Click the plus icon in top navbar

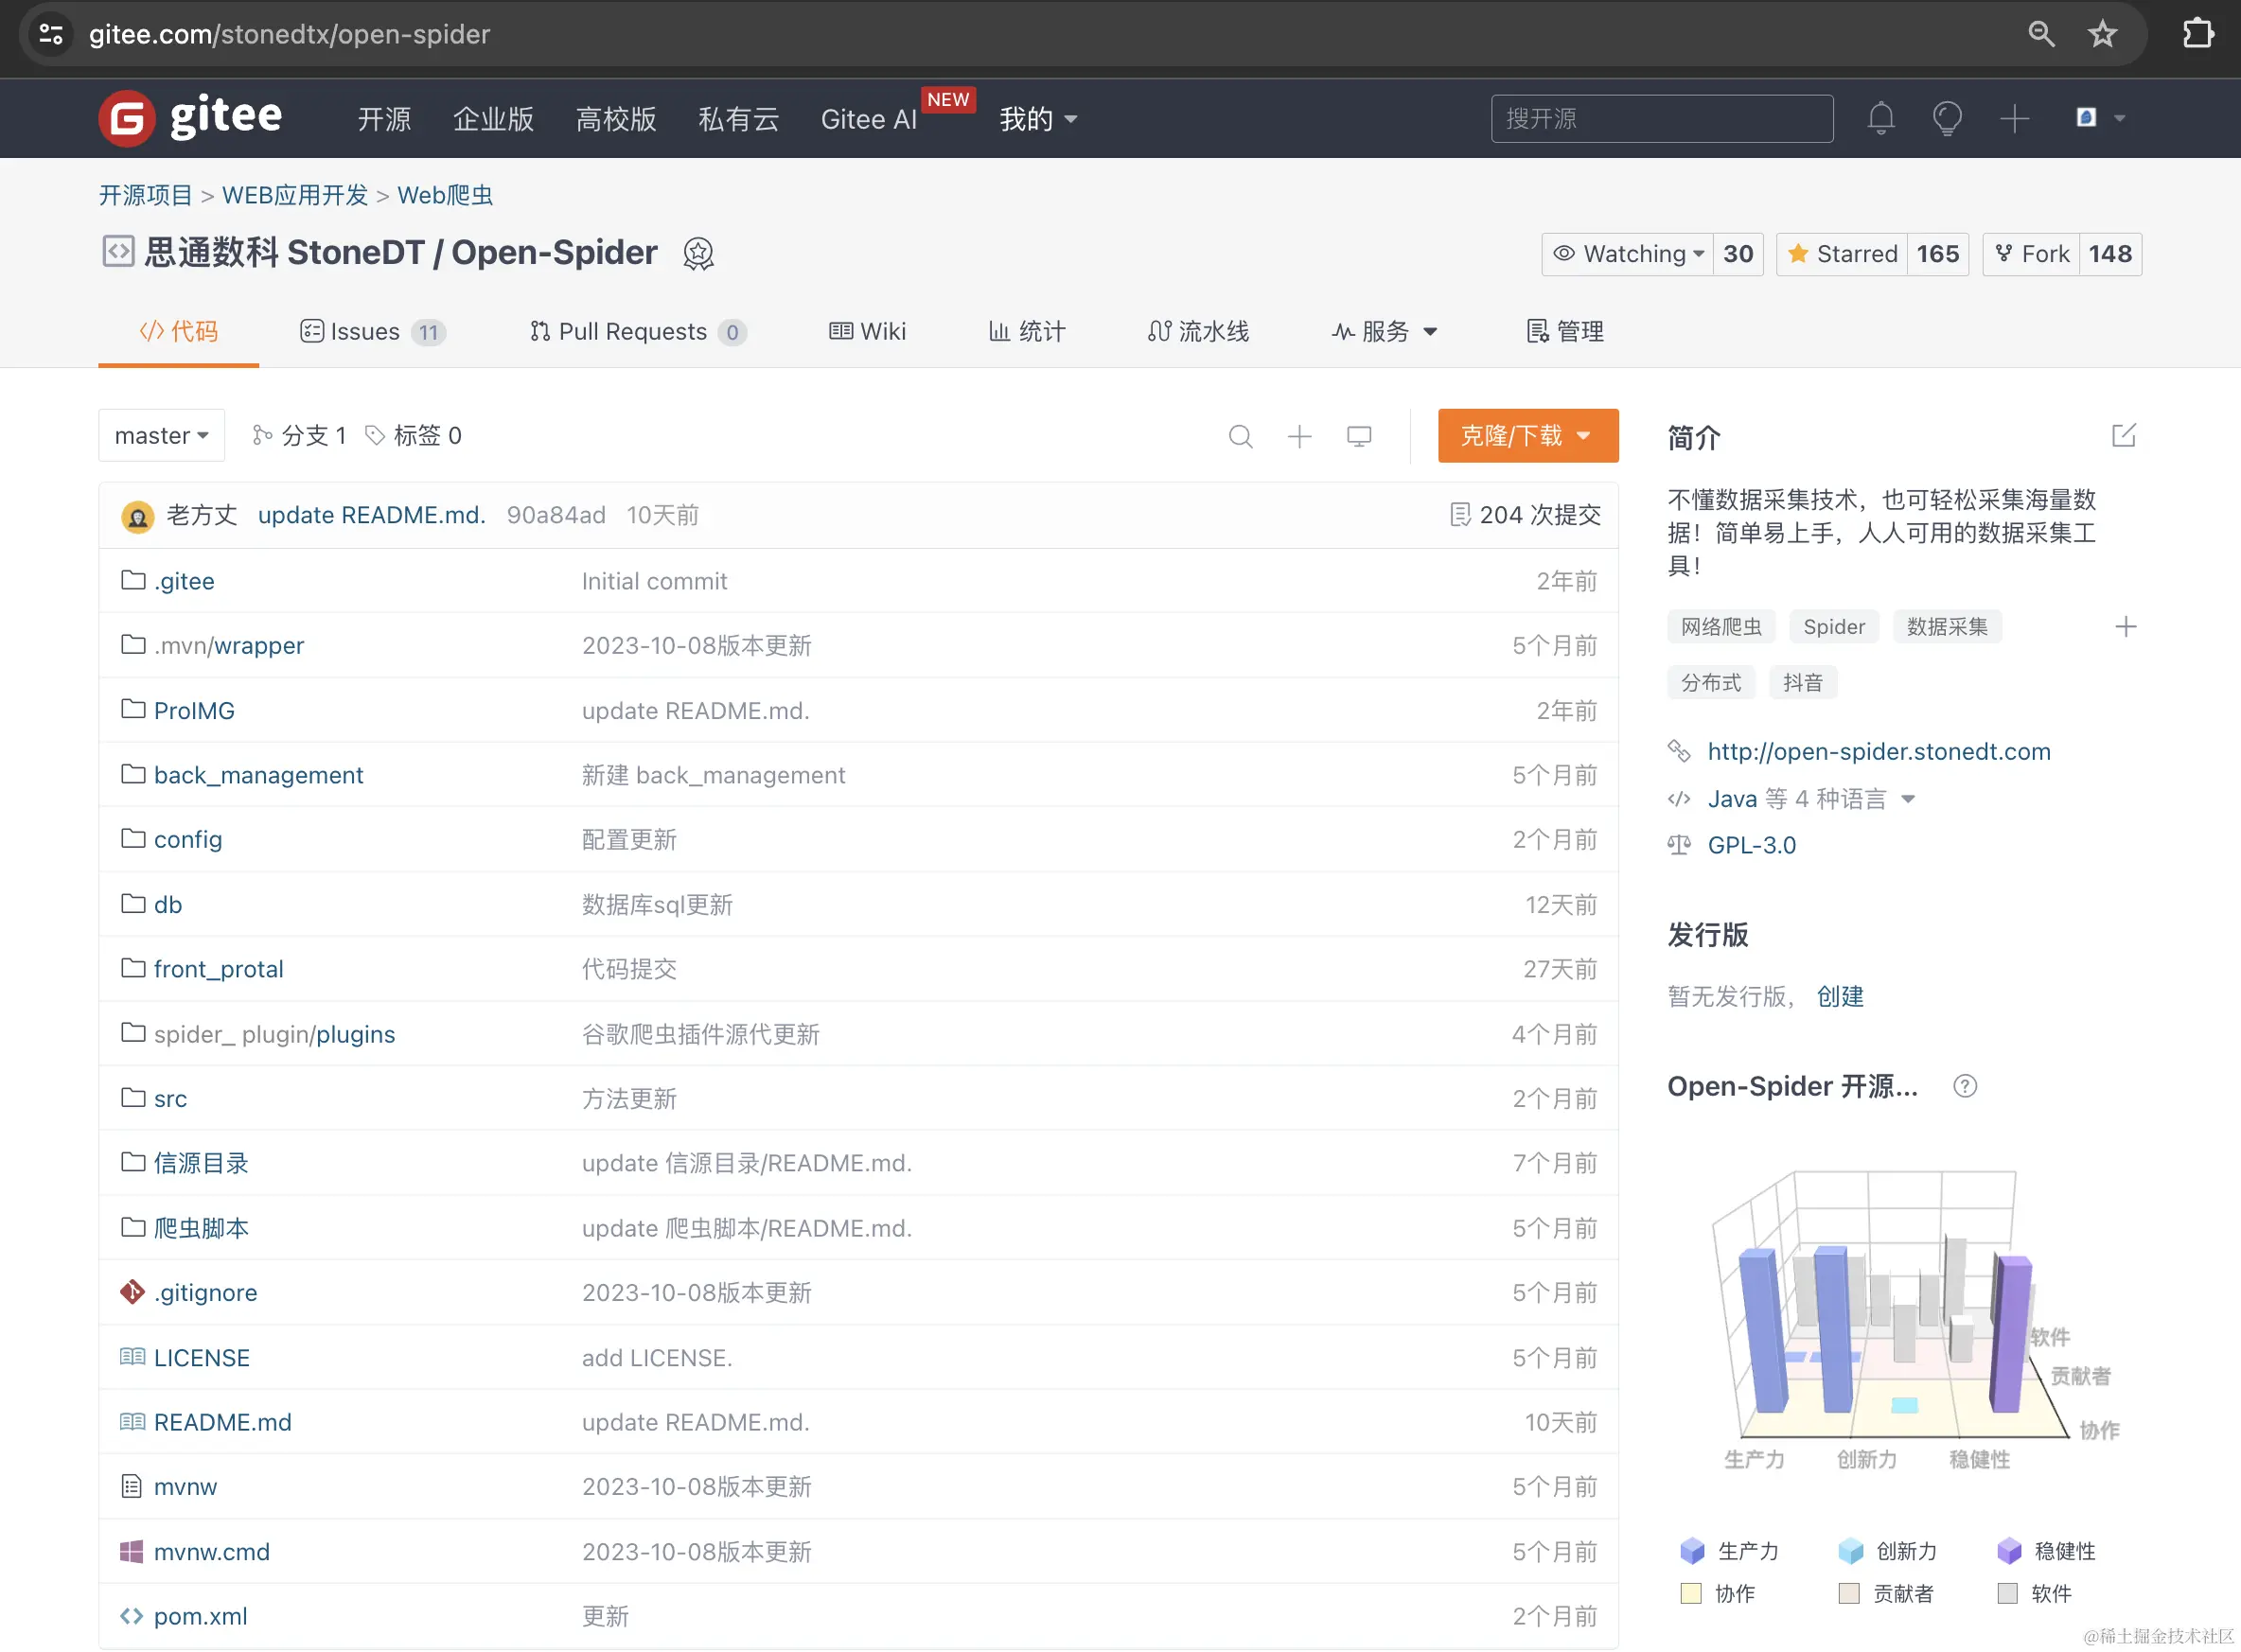pyautogui.click(x=2014, y=119)
